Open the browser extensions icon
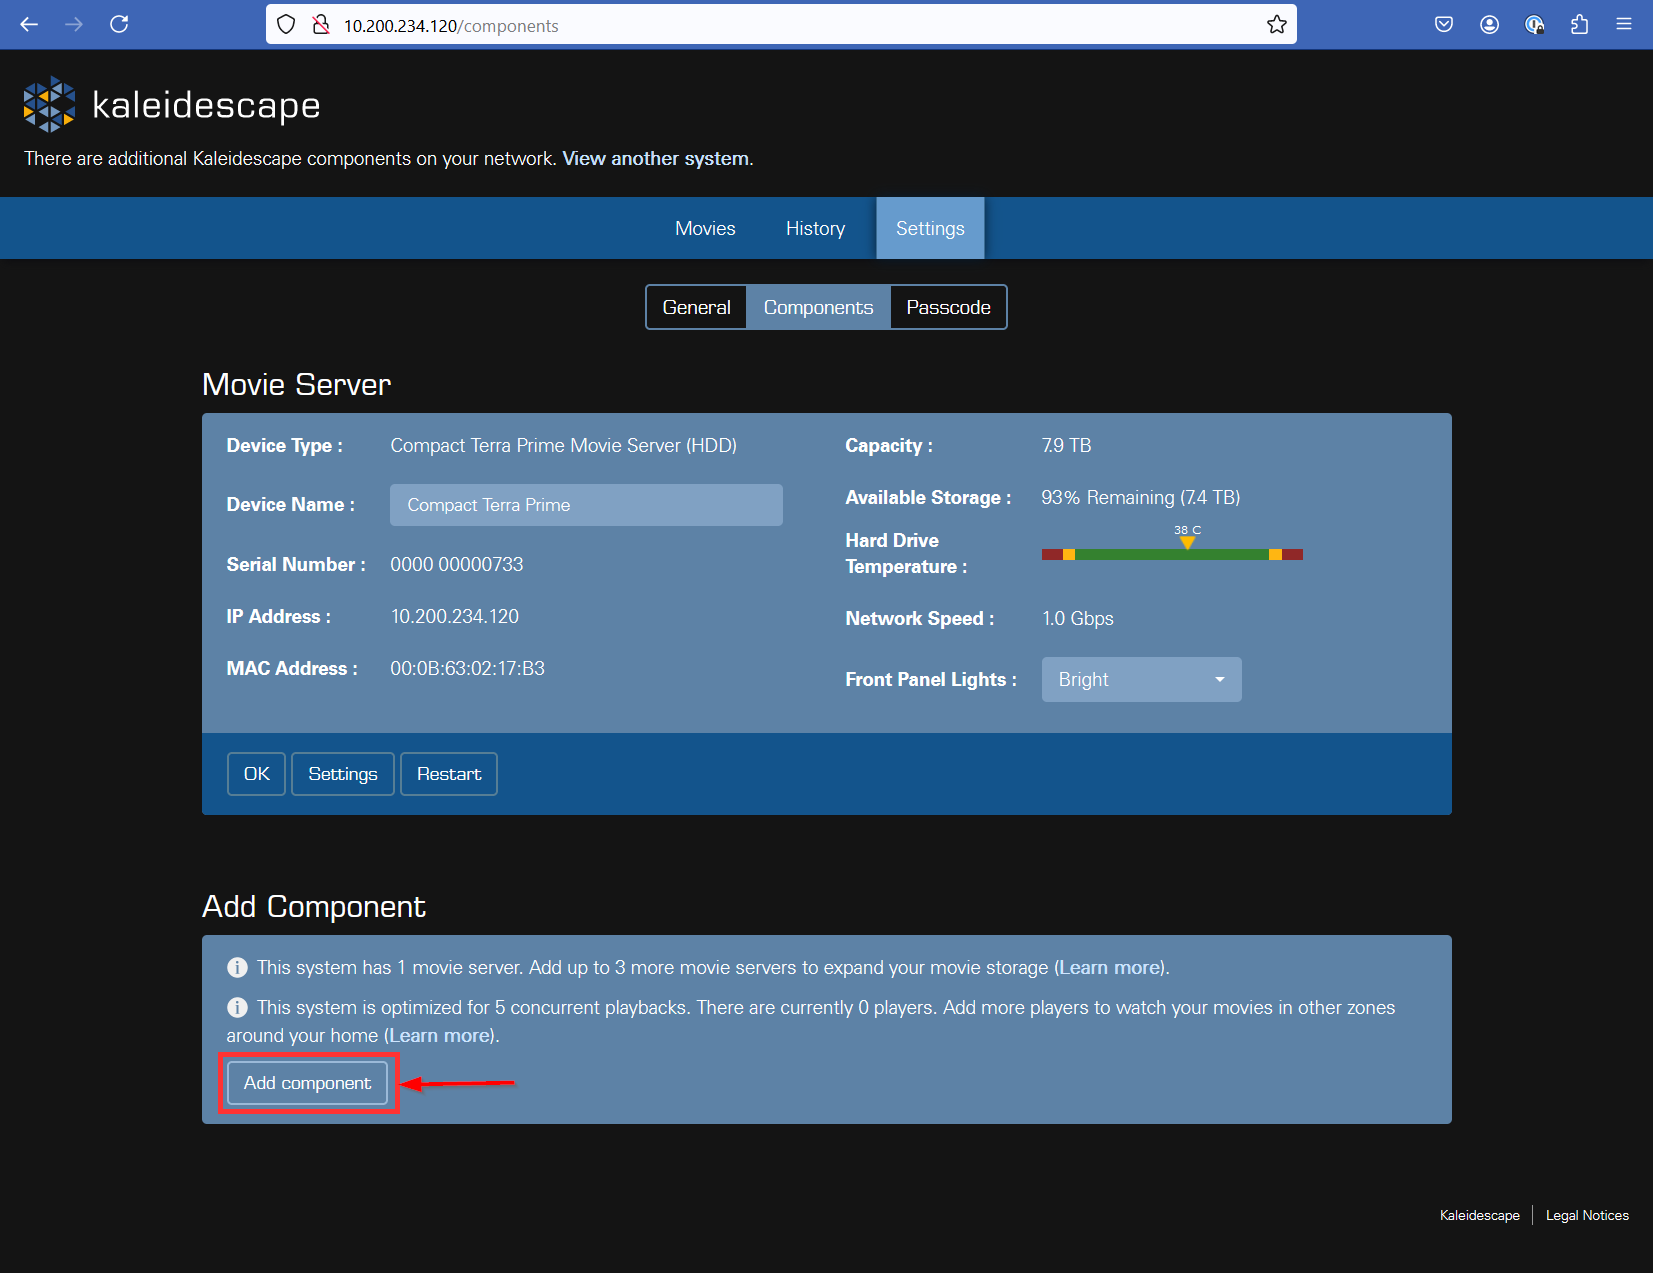This screenshot has width=1653, height=1273. point(1580,24)
